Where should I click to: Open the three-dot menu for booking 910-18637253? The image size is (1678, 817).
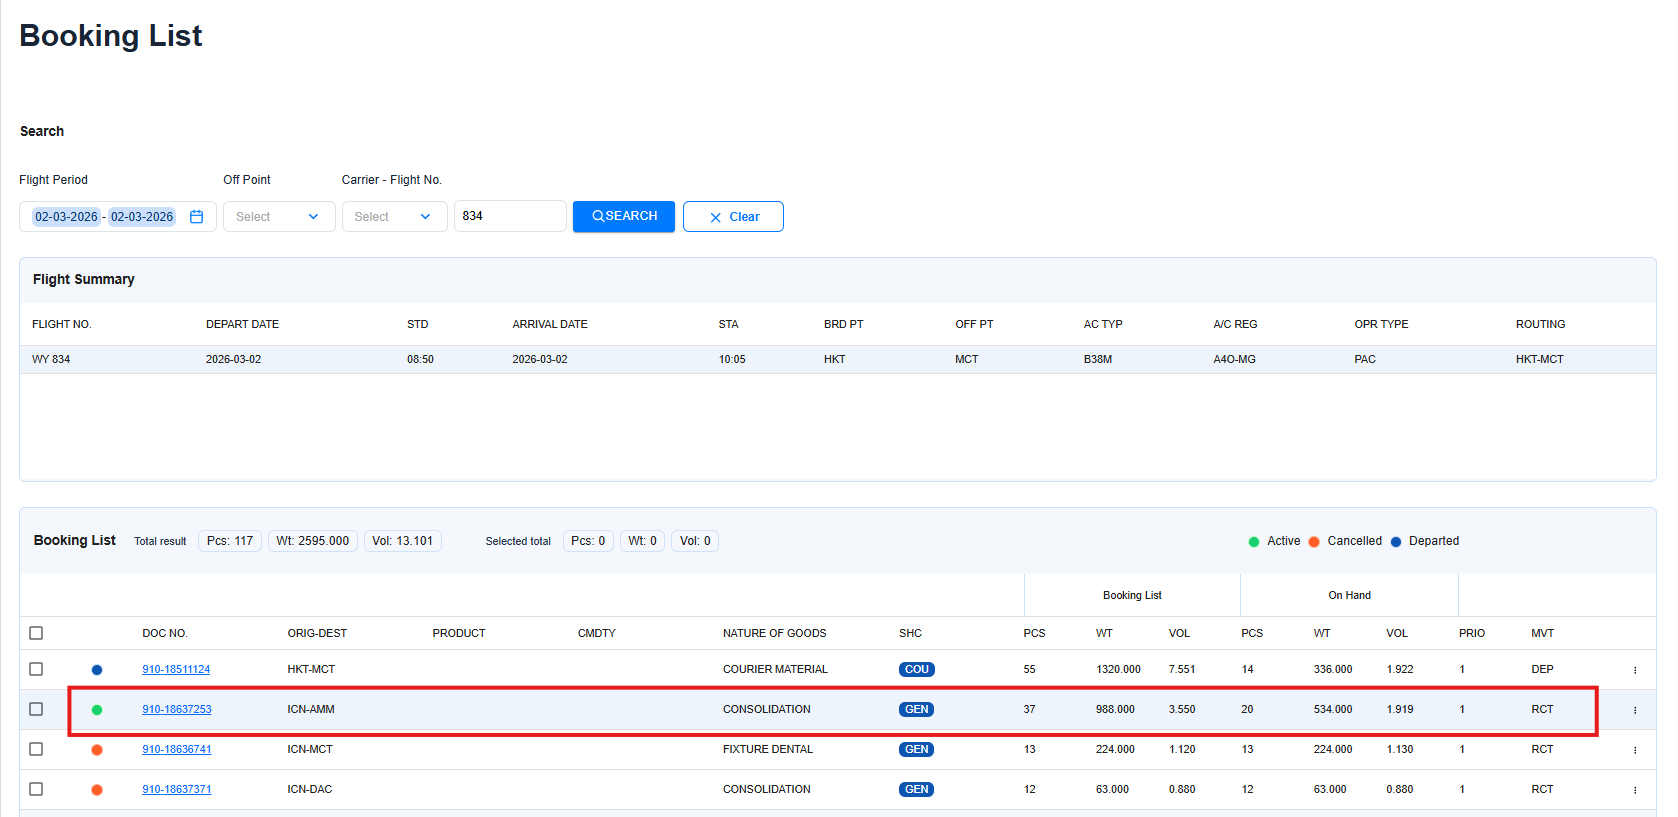point(1635,710)
